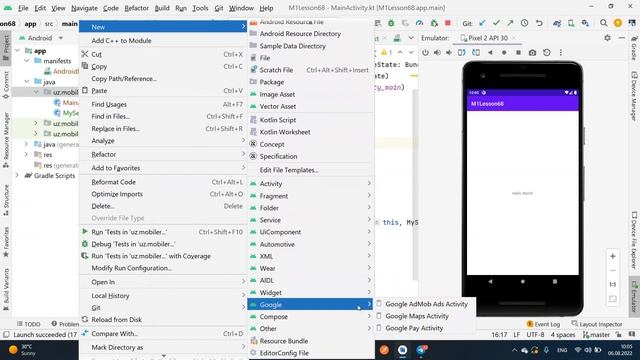Zoom in emulator with plus icon

pyautogui.click(x=613, y=256)
